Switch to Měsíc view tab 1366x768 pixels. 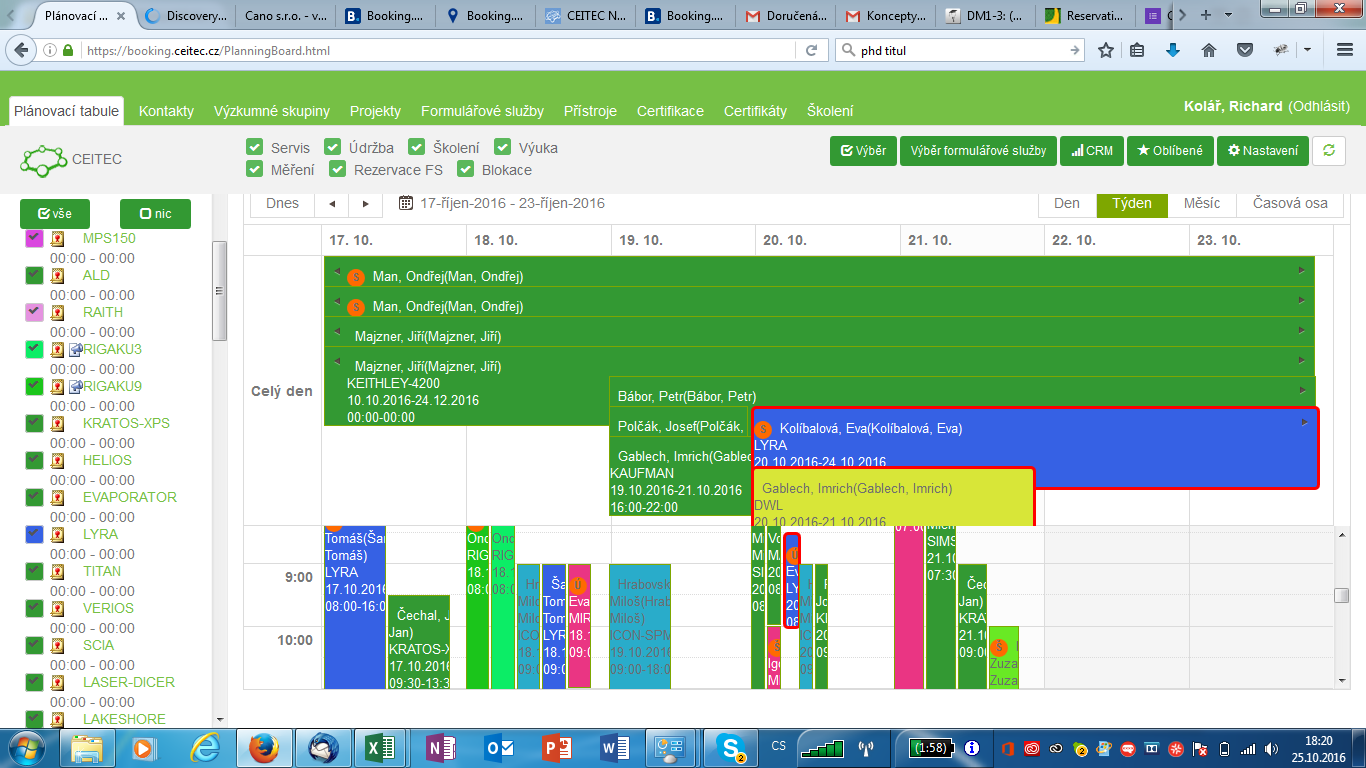click(x=1202, y=203)
